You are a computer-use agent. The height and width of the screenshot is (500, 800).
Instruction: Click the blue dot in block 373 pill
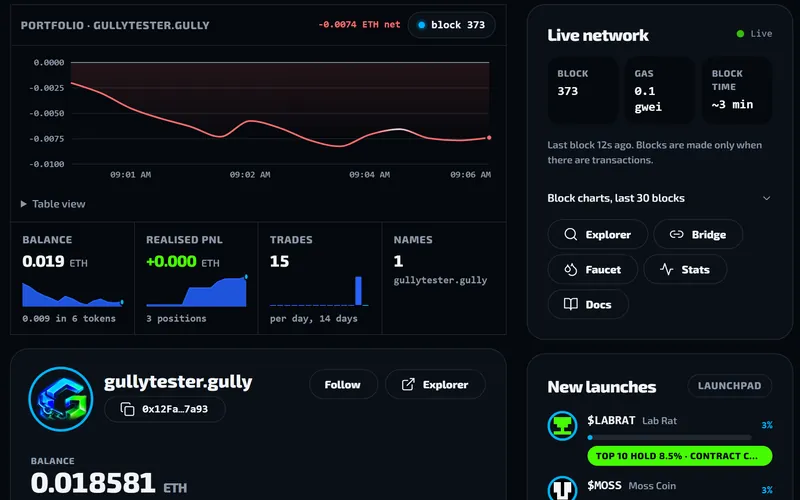tap(421, 25)
